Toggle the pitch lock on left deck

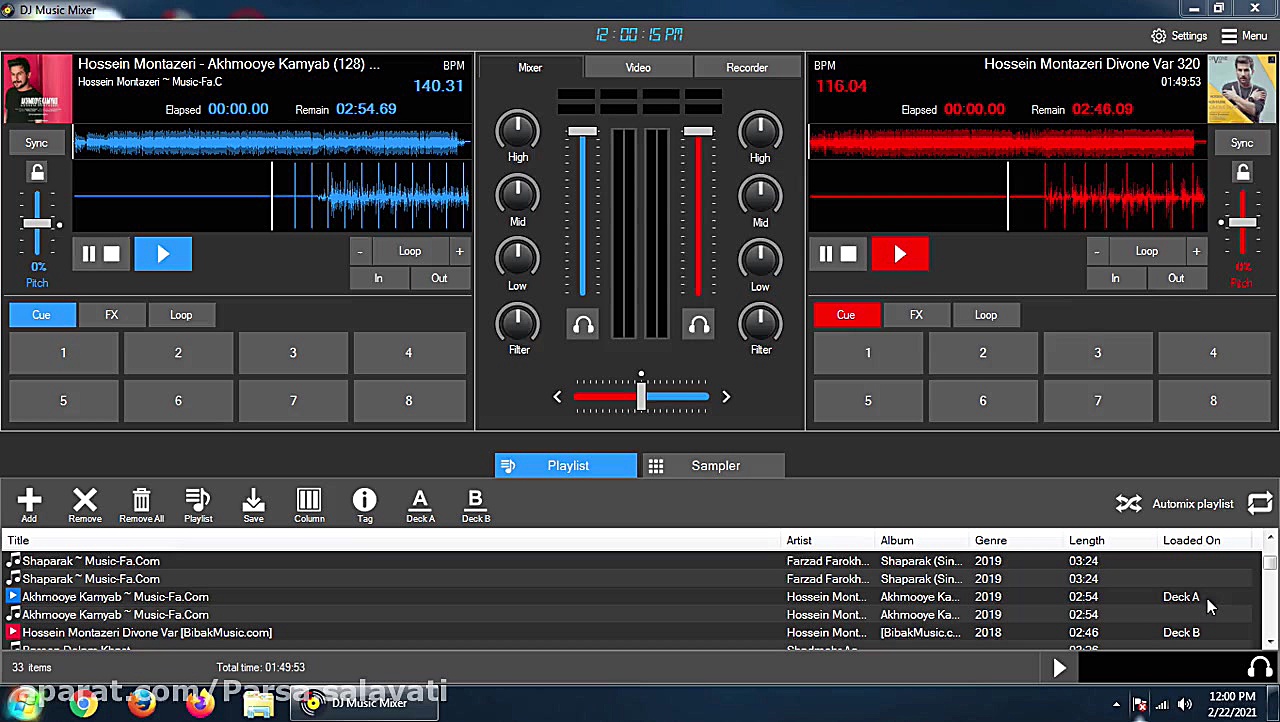click(37, 172)
